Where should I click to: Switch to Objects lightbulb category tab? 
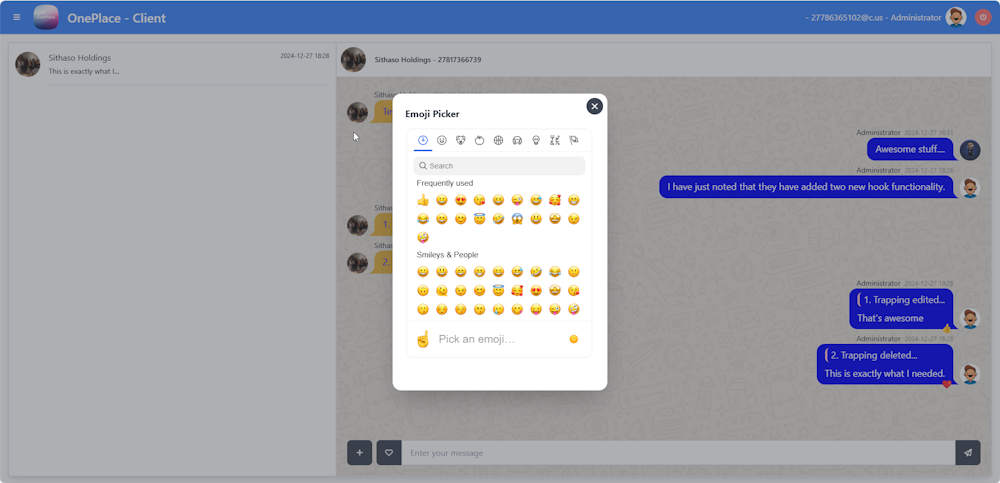click(536, 140)
